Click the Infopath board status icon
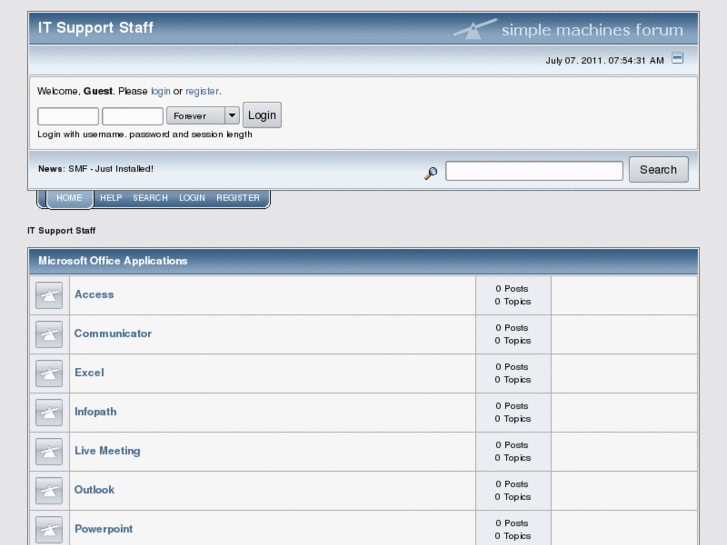 pos(49,412)
